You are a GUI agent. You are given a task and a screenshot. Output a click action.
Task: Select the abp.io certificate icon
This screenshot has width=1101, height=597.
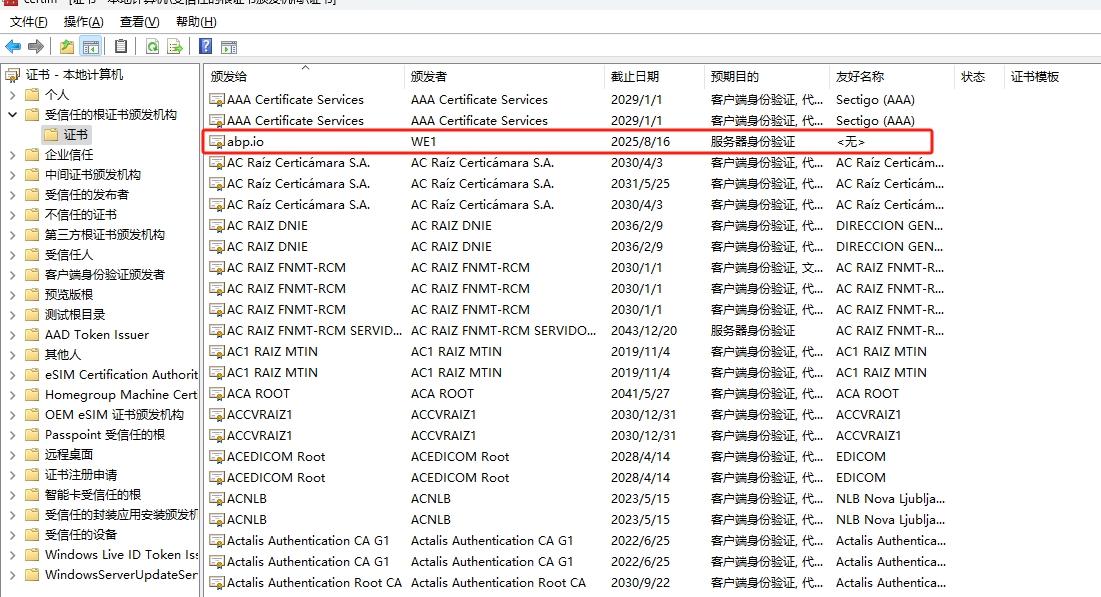[x=216, y=142]
